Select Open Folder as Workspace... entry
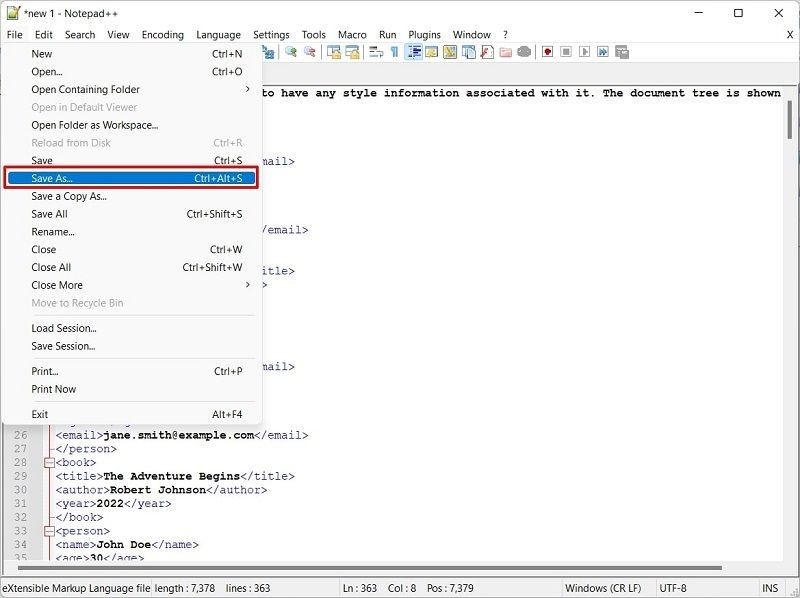Viewport: 800px width, 598px height. 132,125
